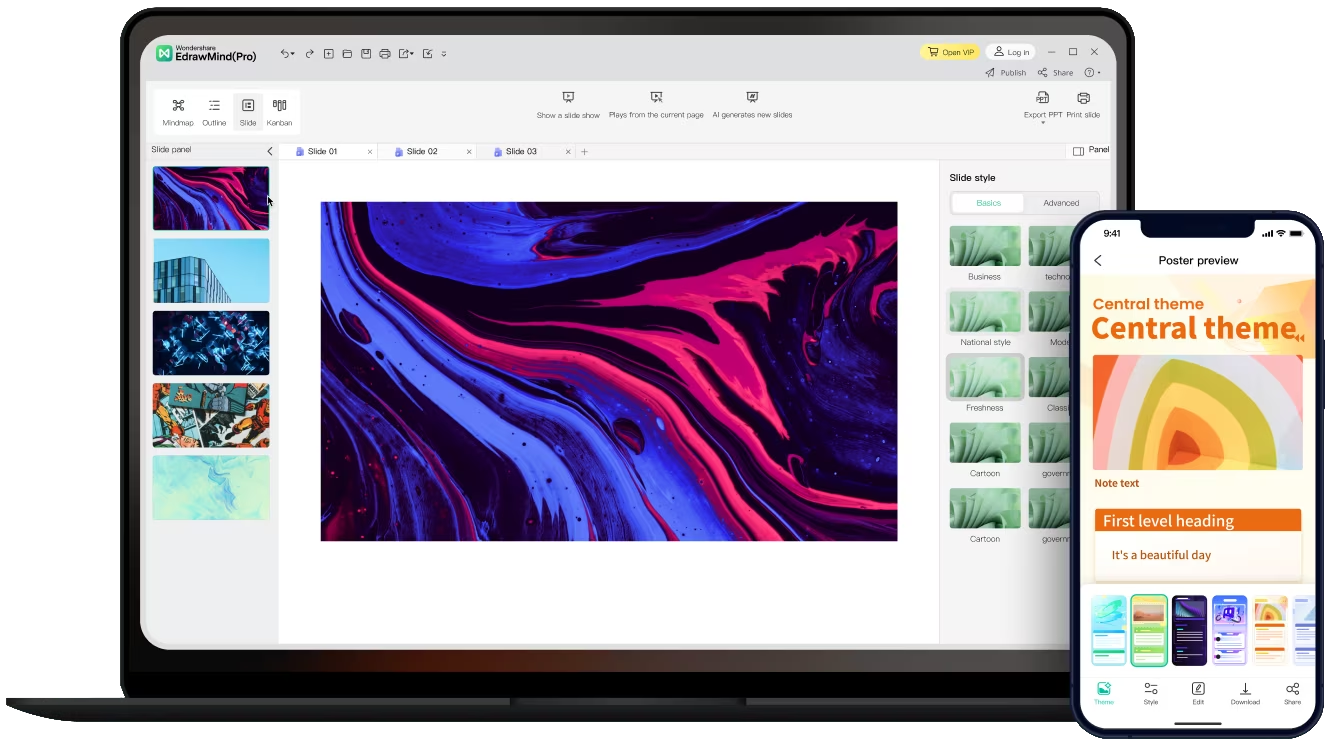
Task: Pick the light blue poster theme on phone
Action: click(x=1109, y=630)
